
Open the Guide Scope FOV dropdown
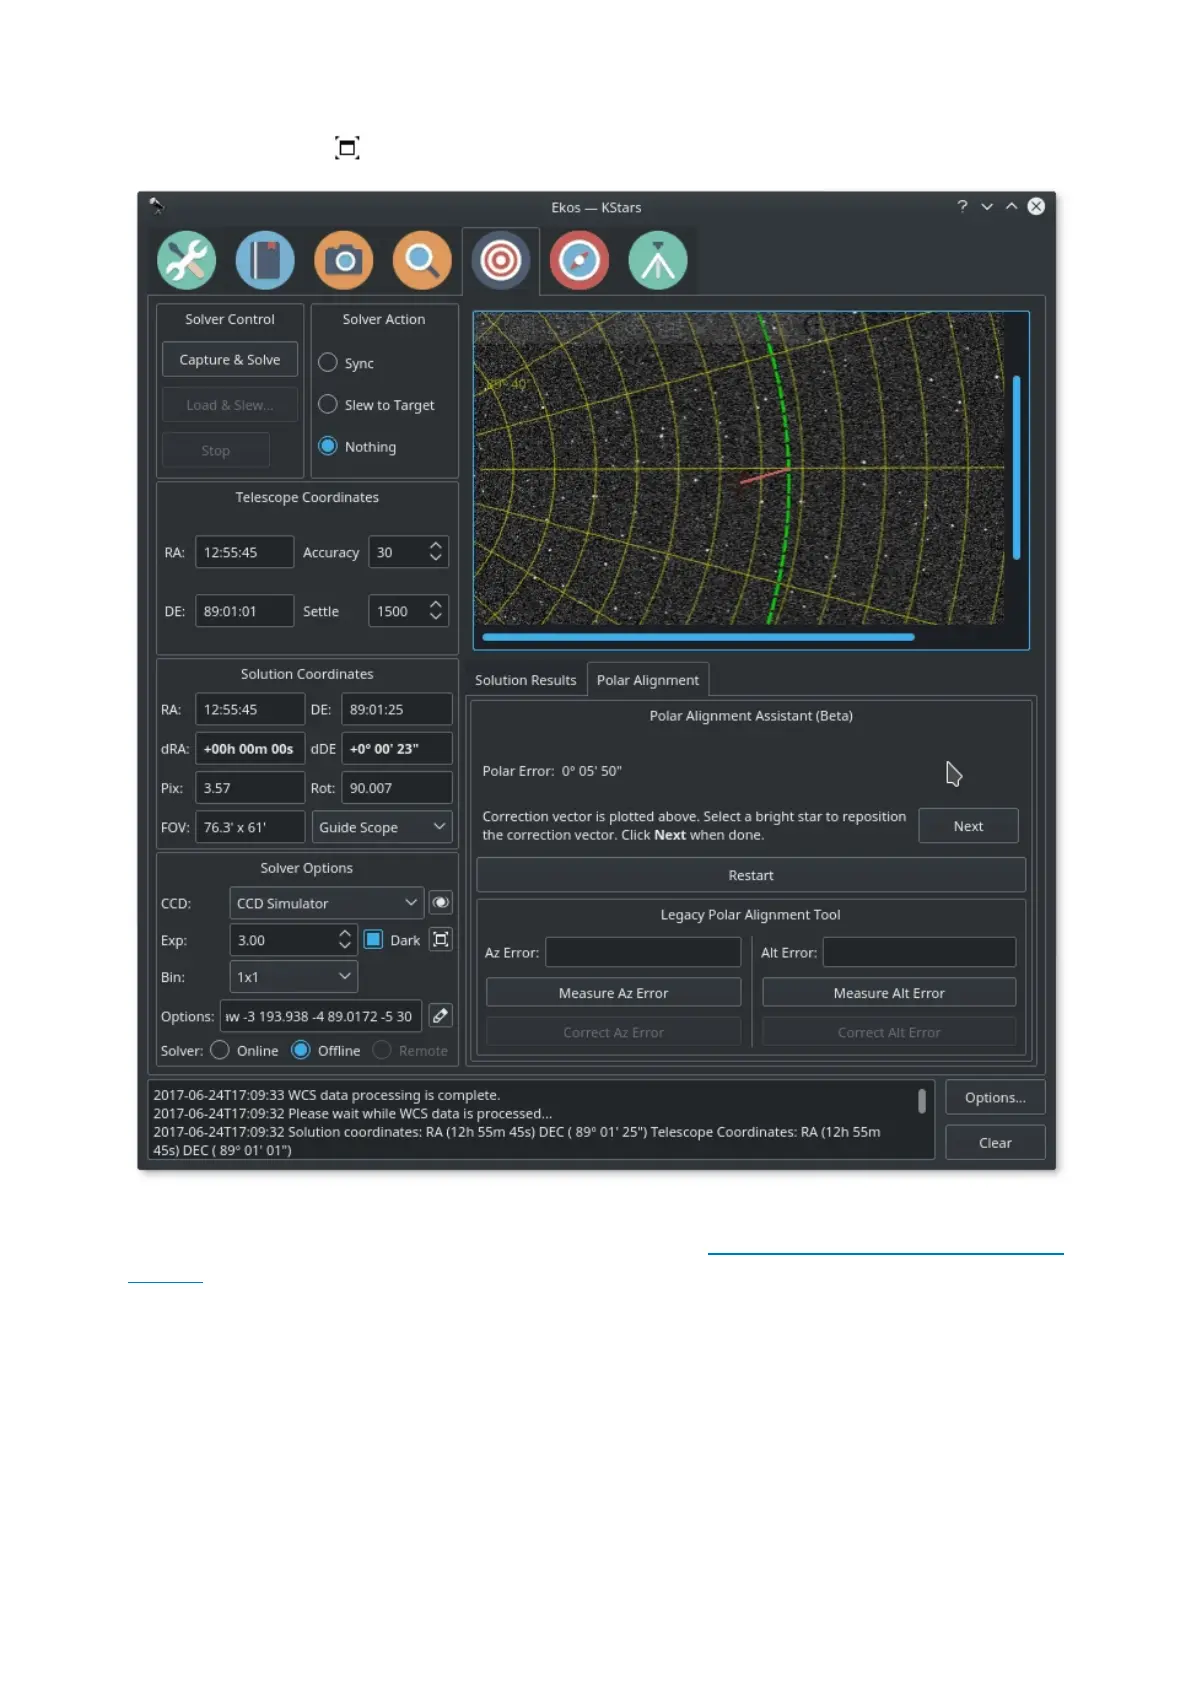(x=382, y=827)
